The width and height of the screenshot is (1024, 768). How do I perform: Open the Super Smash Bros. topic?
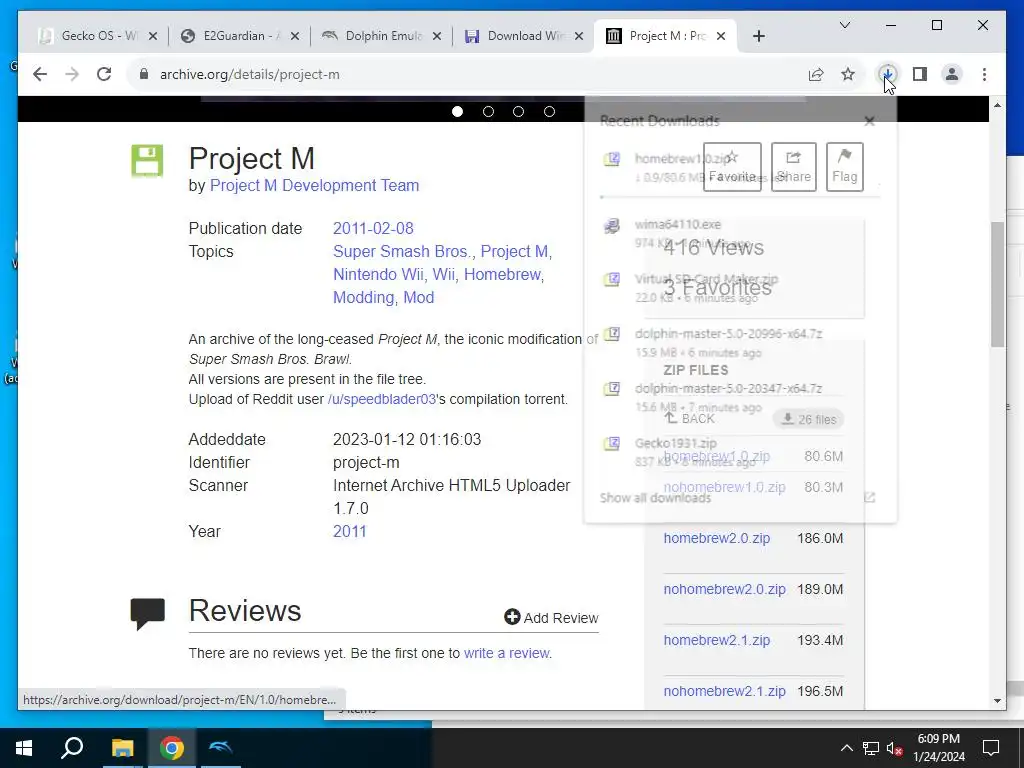[x=404, y=251]
